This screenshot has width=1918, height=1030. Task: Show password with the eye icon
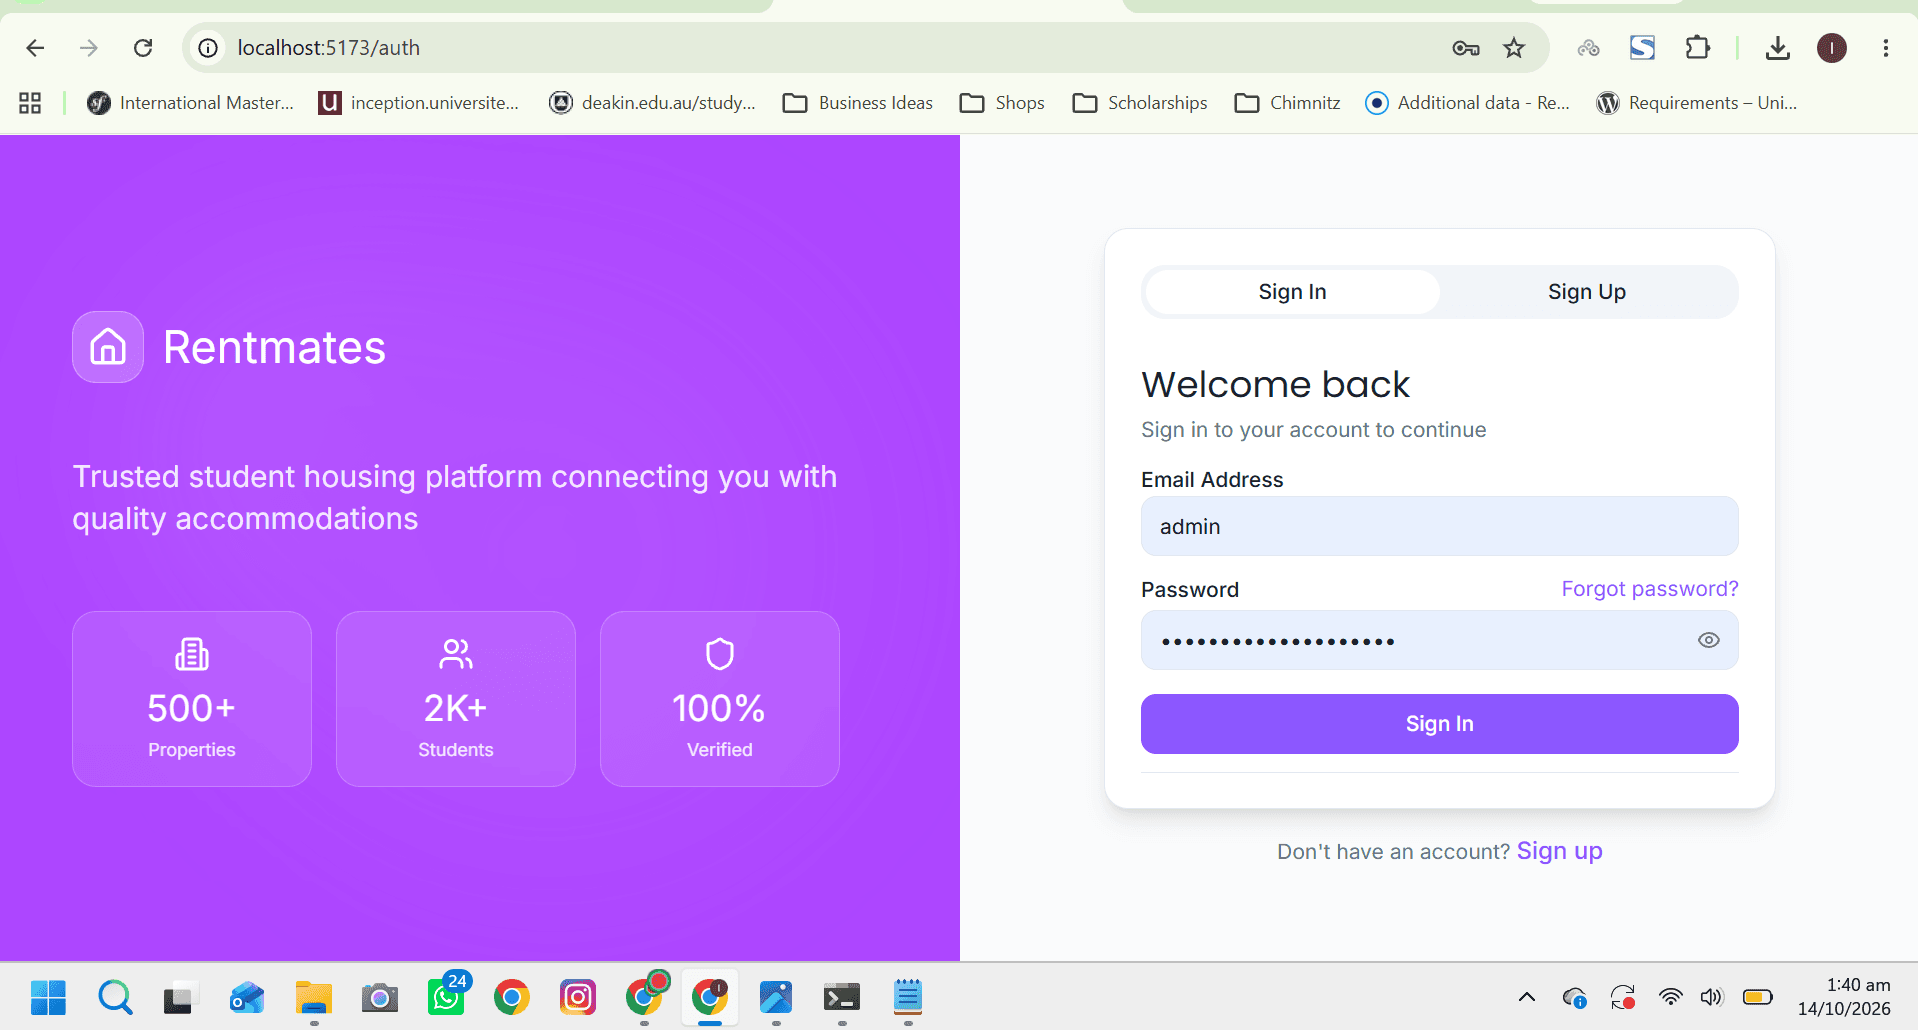pos(1709,640)
